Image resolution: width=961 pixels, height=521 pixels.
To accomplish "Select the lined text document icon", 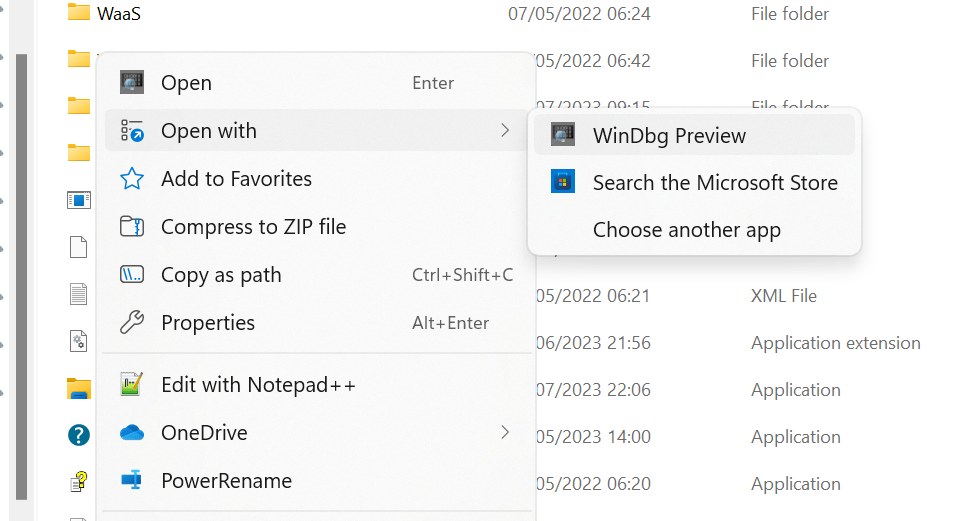I will pyautogui.click(x=78, y=294).
